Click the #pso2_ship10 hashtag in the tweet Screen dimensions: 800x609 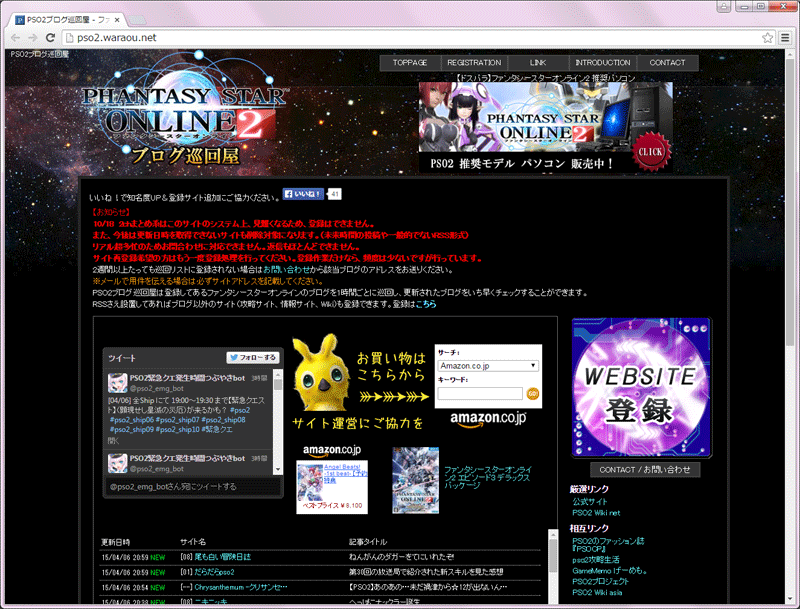[178, 429]
